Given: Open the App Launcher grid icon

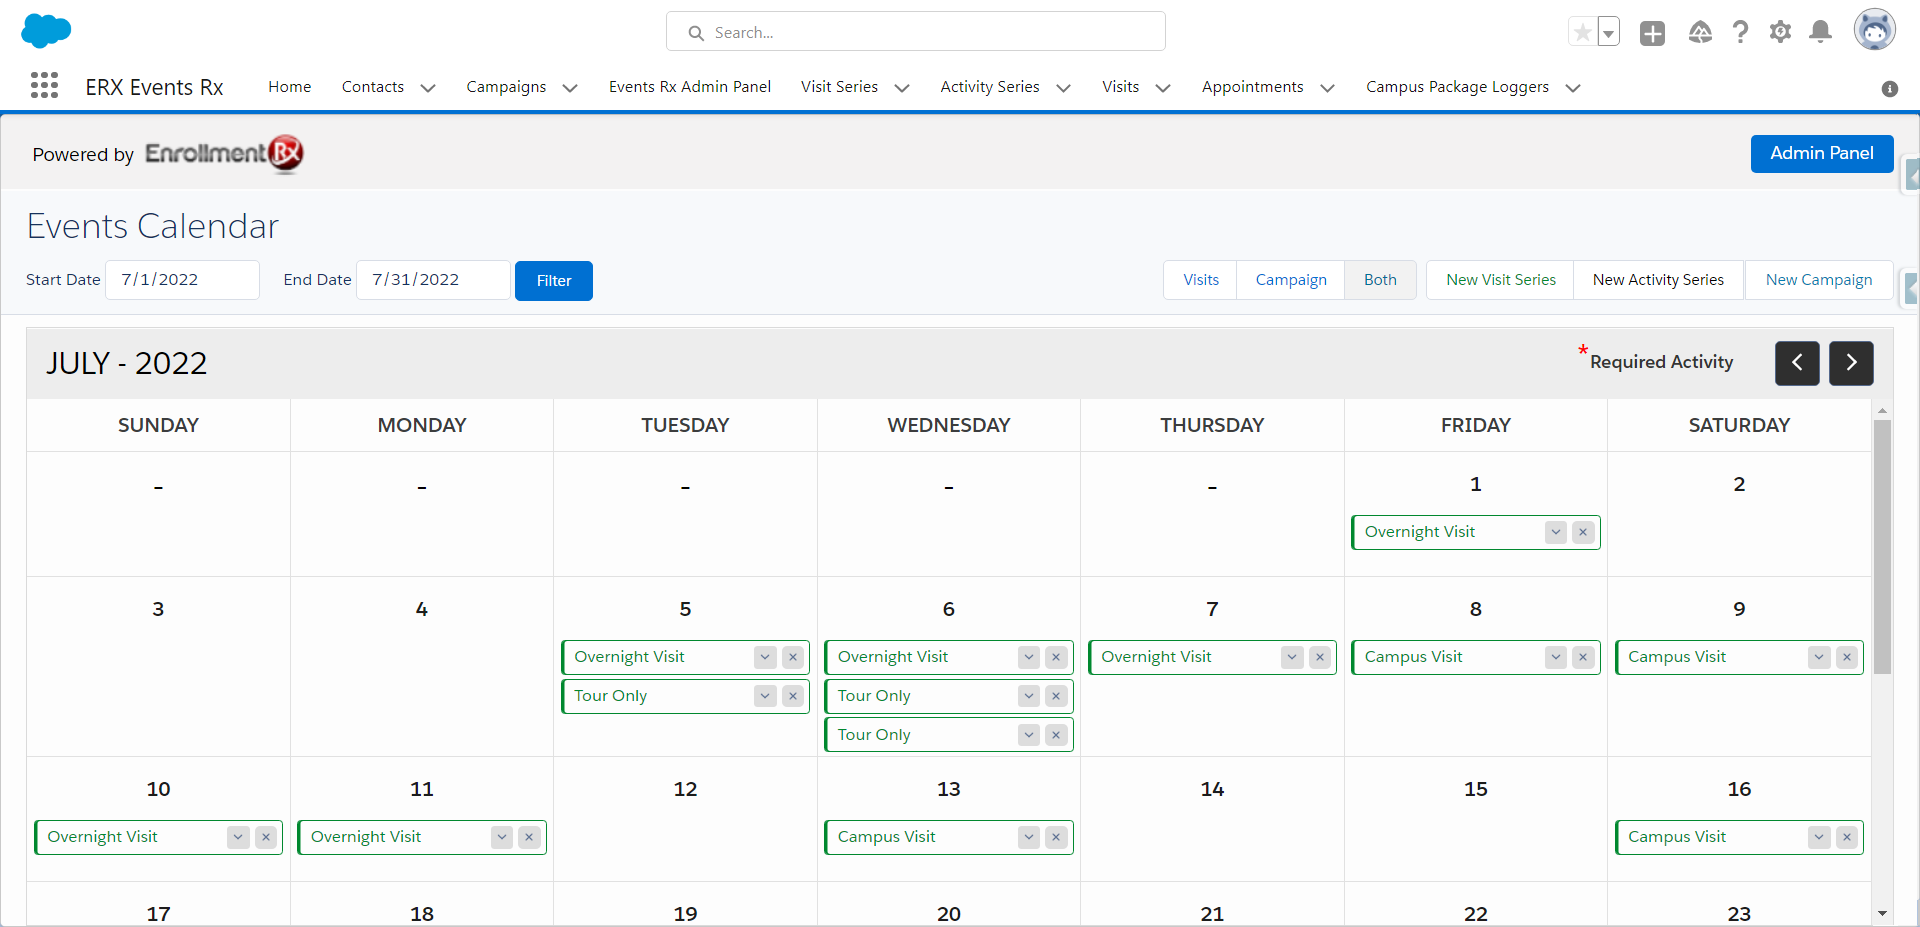Looking at the screenshot, I should tap(44, 86).
